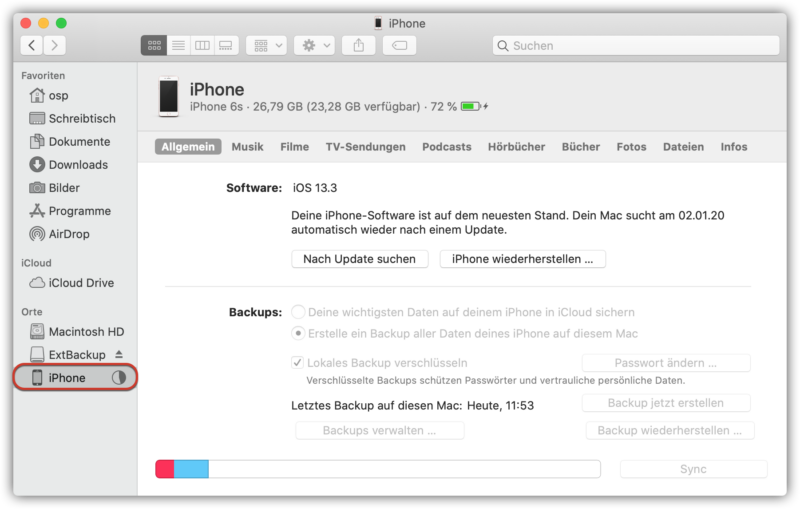
Task: Click the empty white portion of storage bar
Action: coord(404,469)
